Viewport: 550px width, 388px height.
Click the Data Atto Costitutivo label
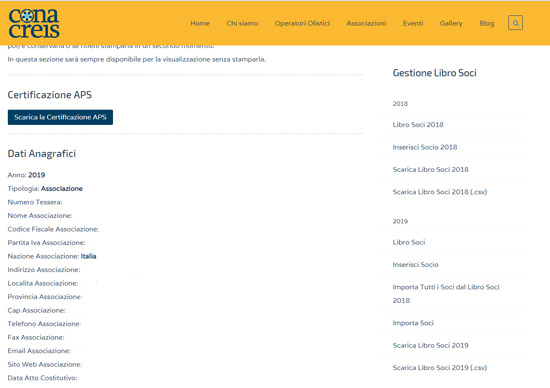coord(42,378)
